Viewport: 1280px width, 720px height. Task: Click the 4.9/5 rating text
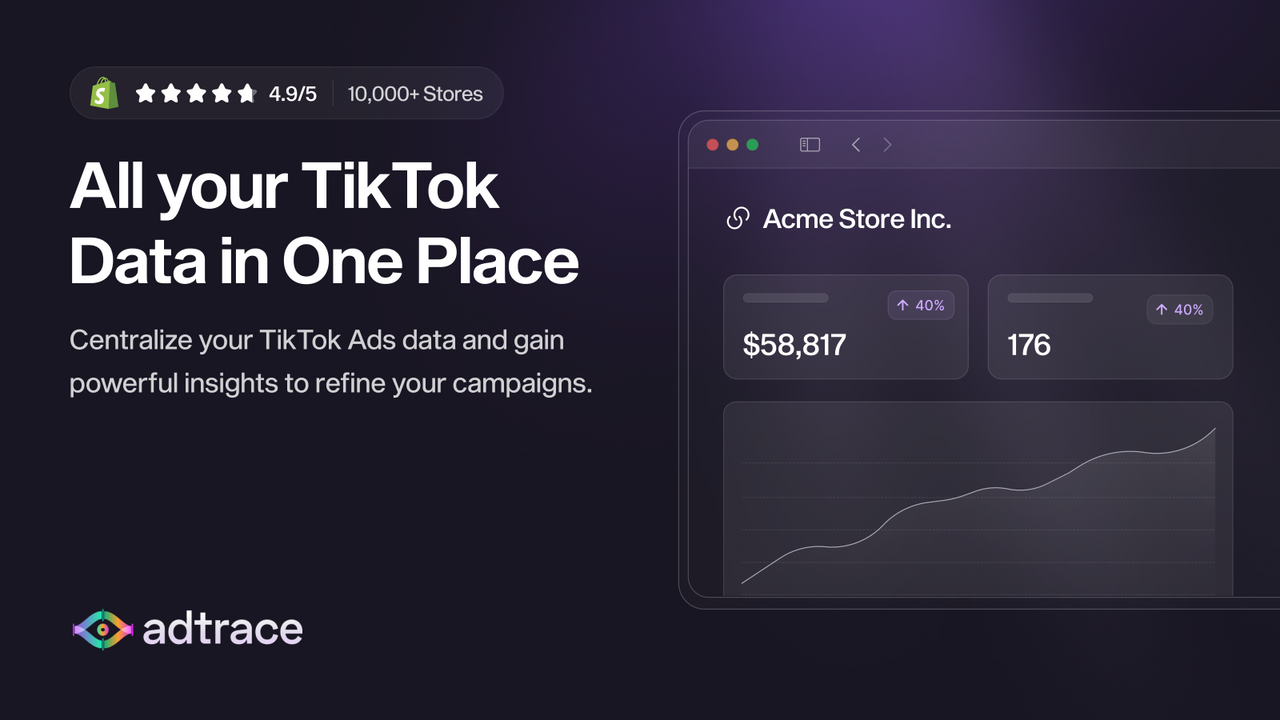tap(293, 94)
